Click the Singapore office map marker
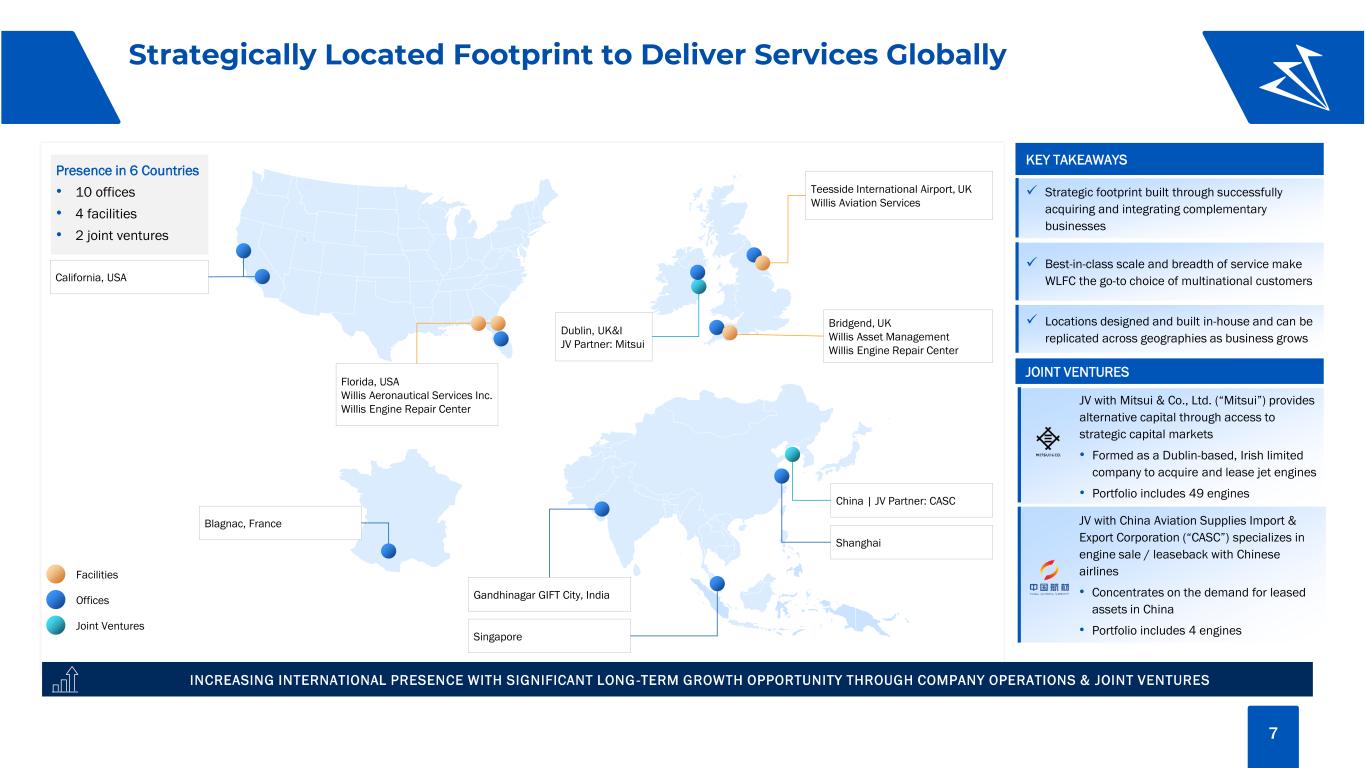 (717, 584)
